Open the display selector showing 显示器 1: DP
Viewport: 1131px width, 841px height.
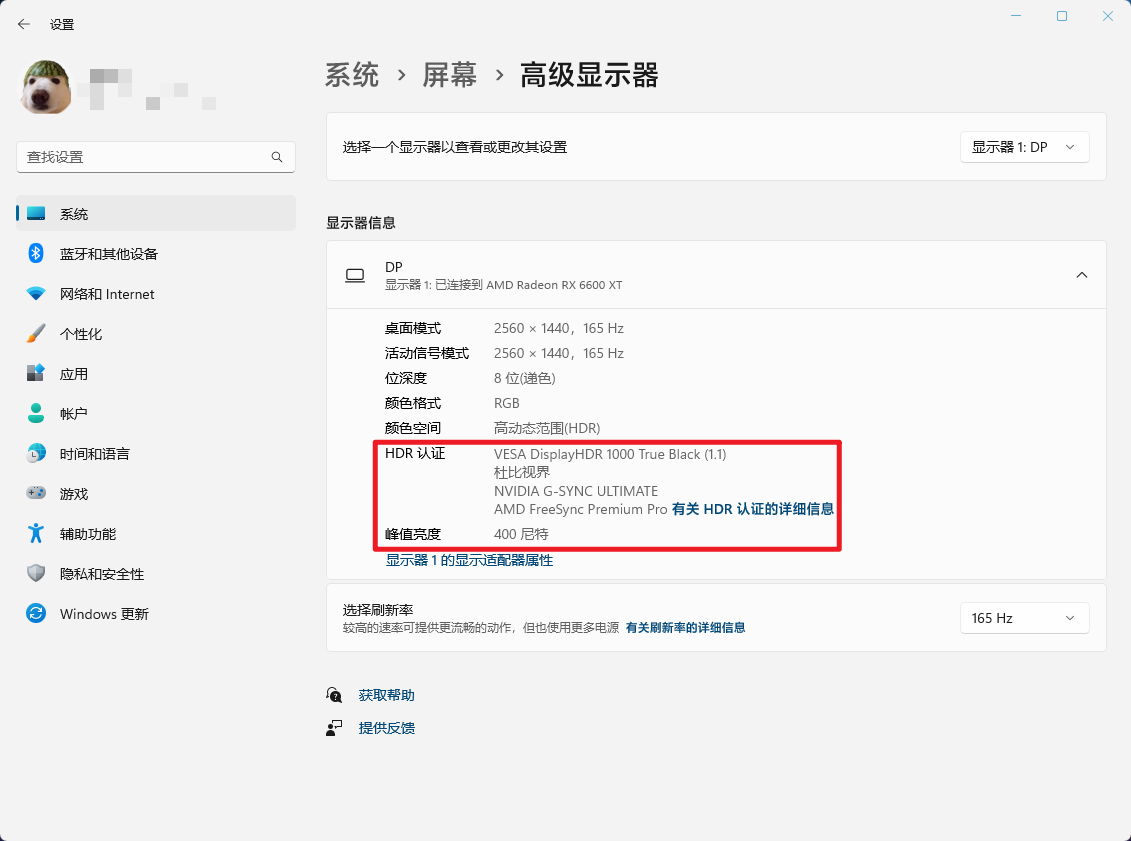coord(1024,146)
